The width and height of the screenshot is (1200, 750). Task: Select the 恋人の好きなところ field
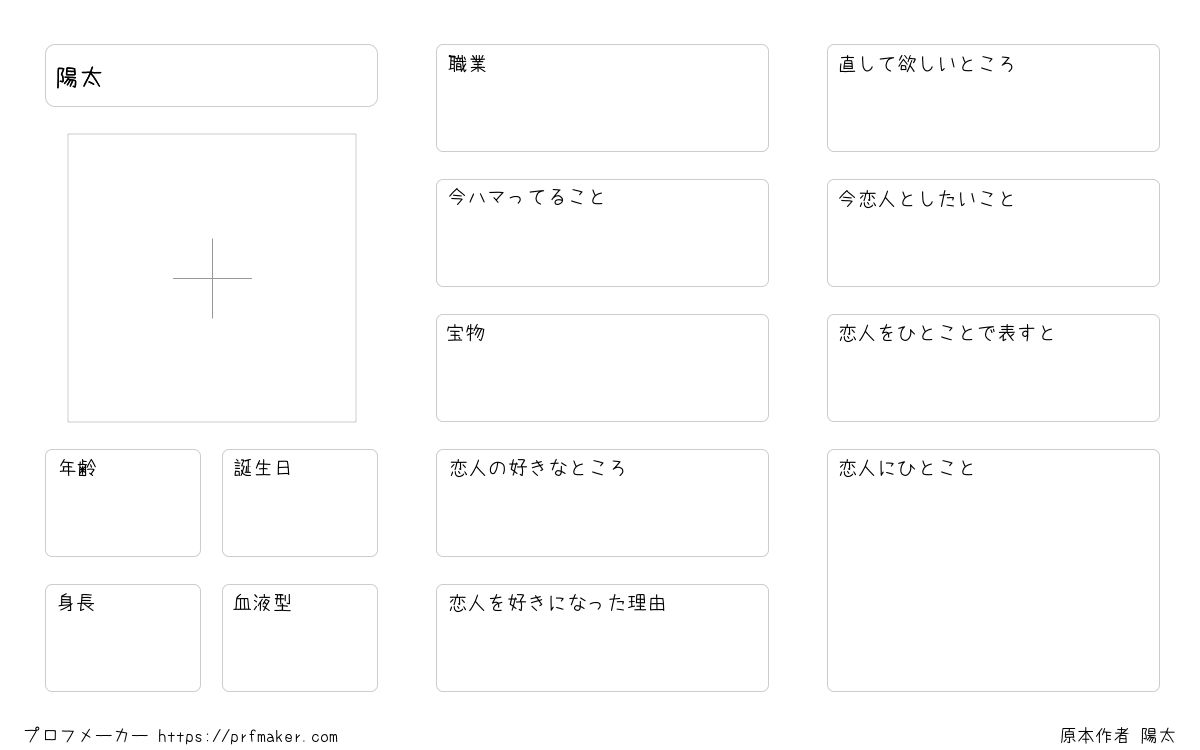(602, 503)
